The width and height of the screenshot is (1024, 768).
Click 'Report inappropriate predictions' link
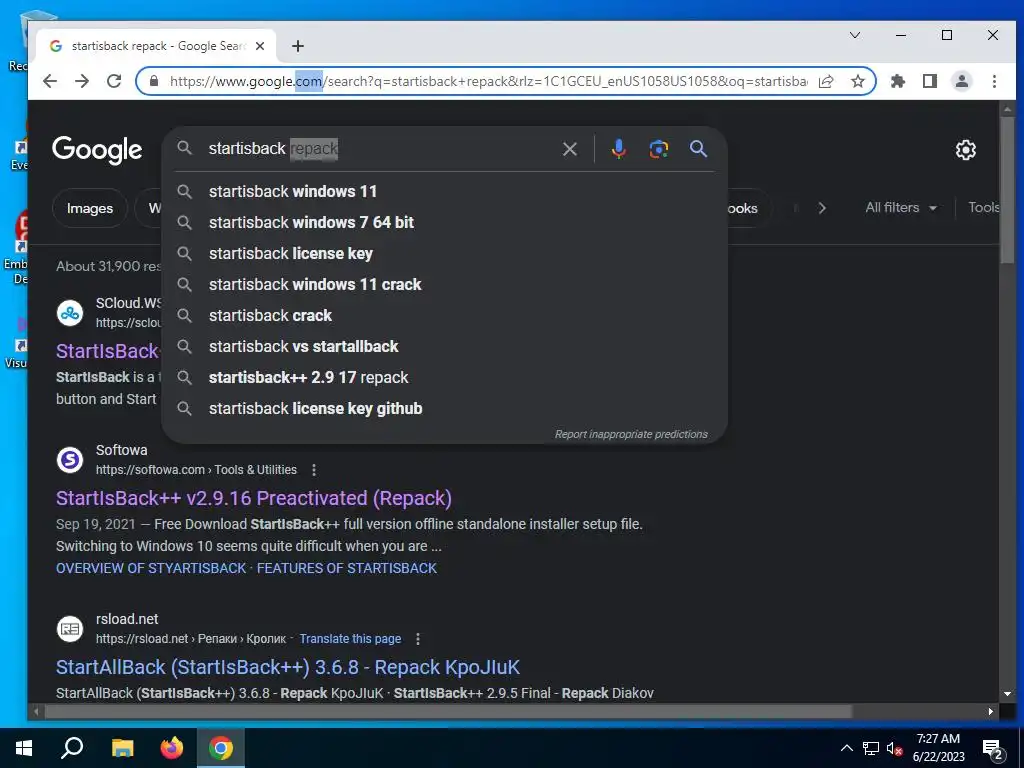pyautogui.click(x=631, y=434)
